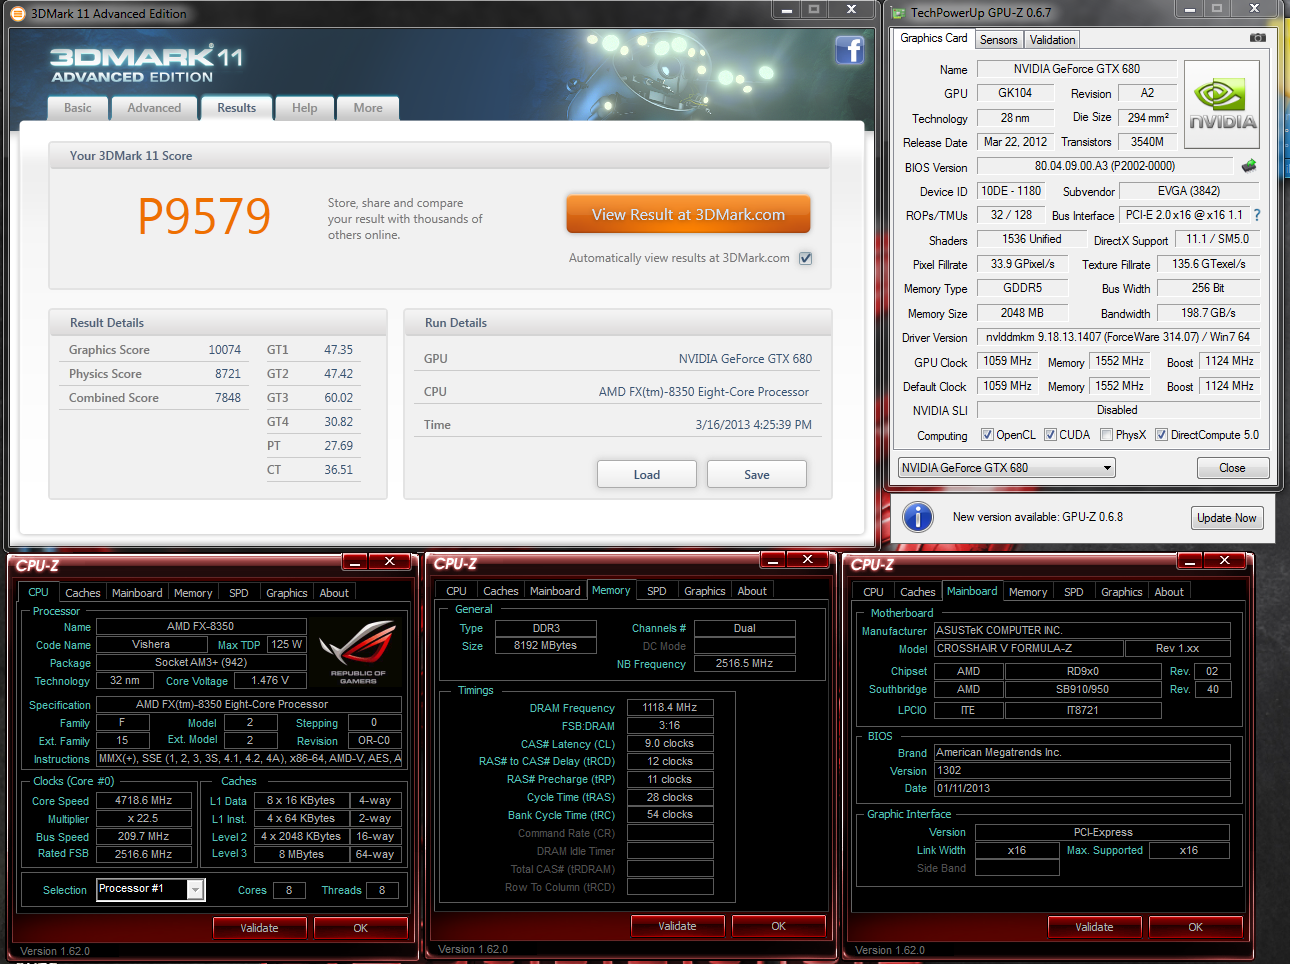Viewport: 1290px width, 964px height.
Task: Click the BIOS save chip icon in GPU-Z
Action: (x=1248, y=166)
